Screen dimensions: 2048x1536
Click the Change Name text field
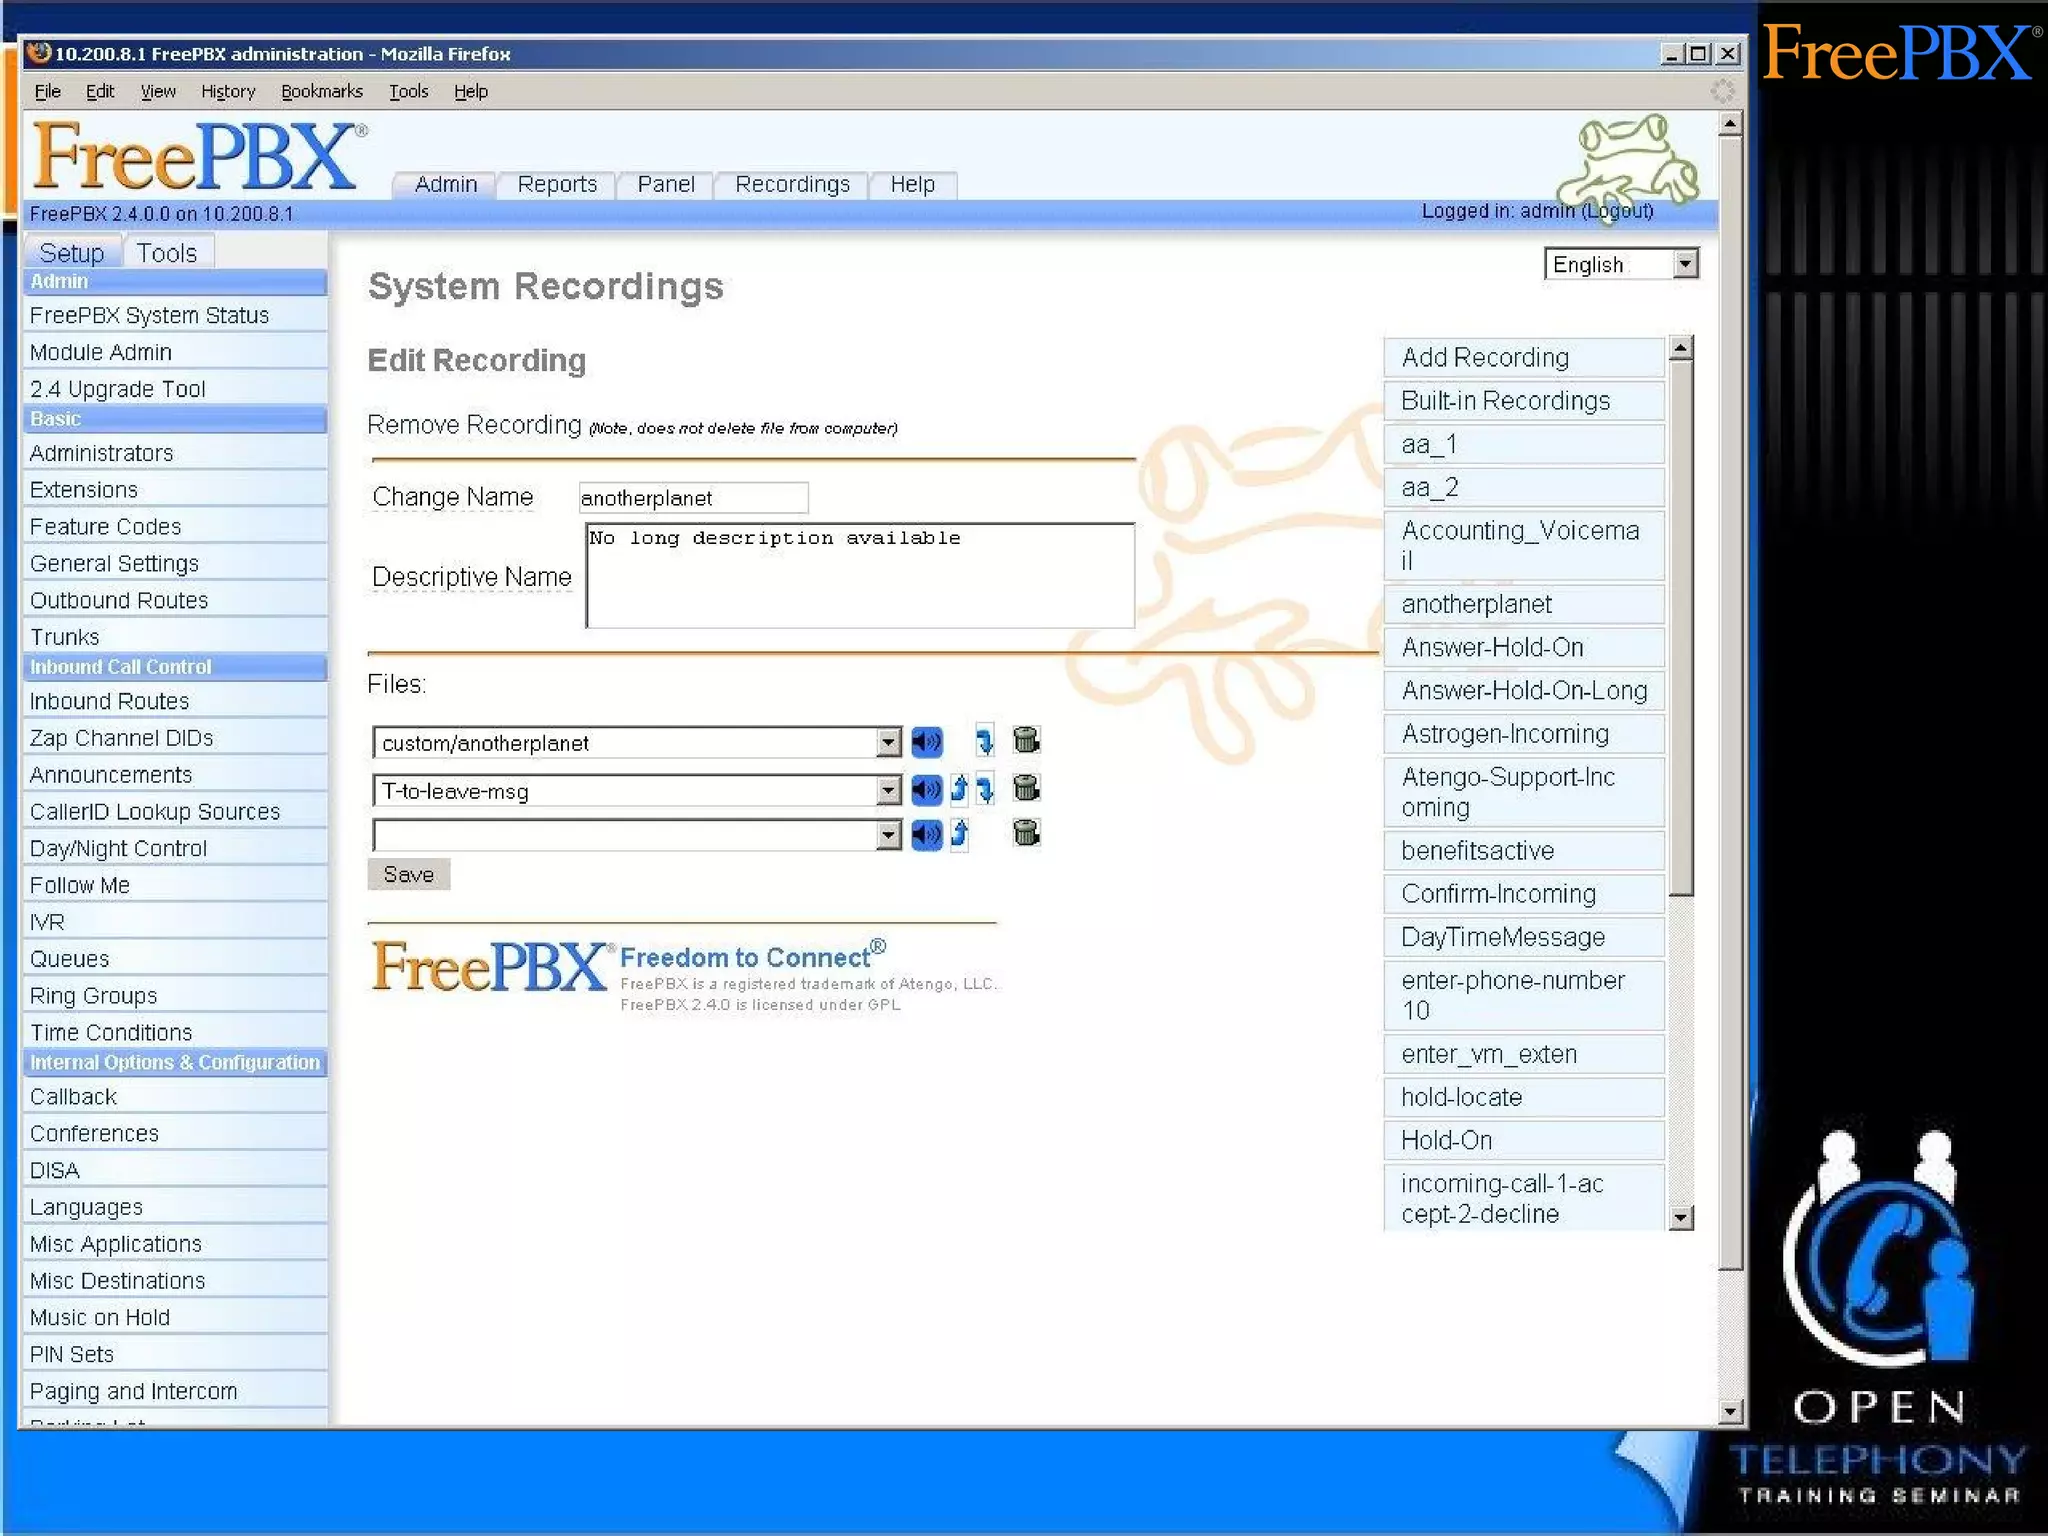pyautogui.click(x=692, y=498)
